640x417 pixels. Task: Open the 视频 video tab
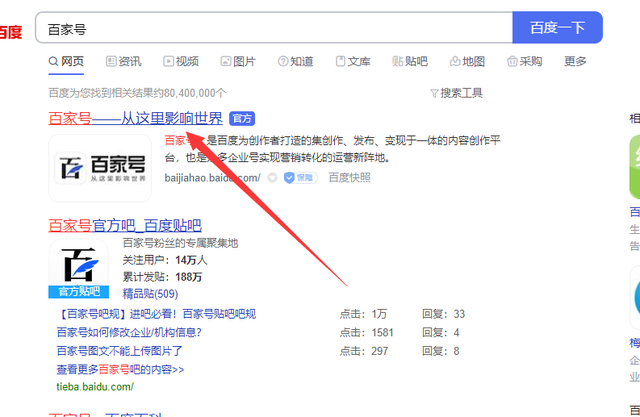click(180, 62)
